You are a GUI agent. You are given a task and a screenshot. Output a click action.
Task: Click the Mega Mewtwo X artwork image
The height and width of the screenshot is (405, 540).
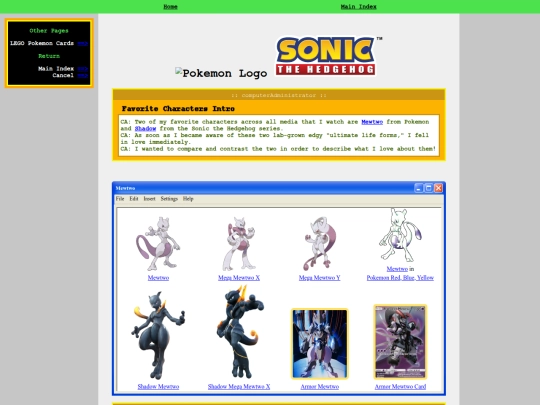(239, 243)
